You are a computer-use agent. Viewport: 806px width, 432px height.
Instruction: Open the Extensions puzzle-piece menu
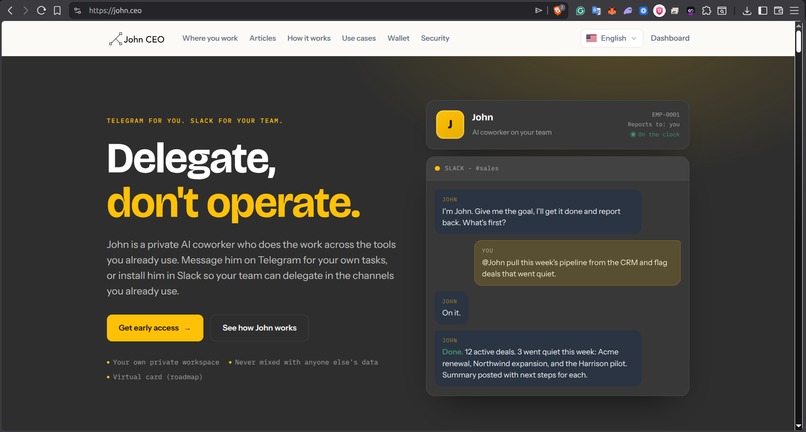707,10
